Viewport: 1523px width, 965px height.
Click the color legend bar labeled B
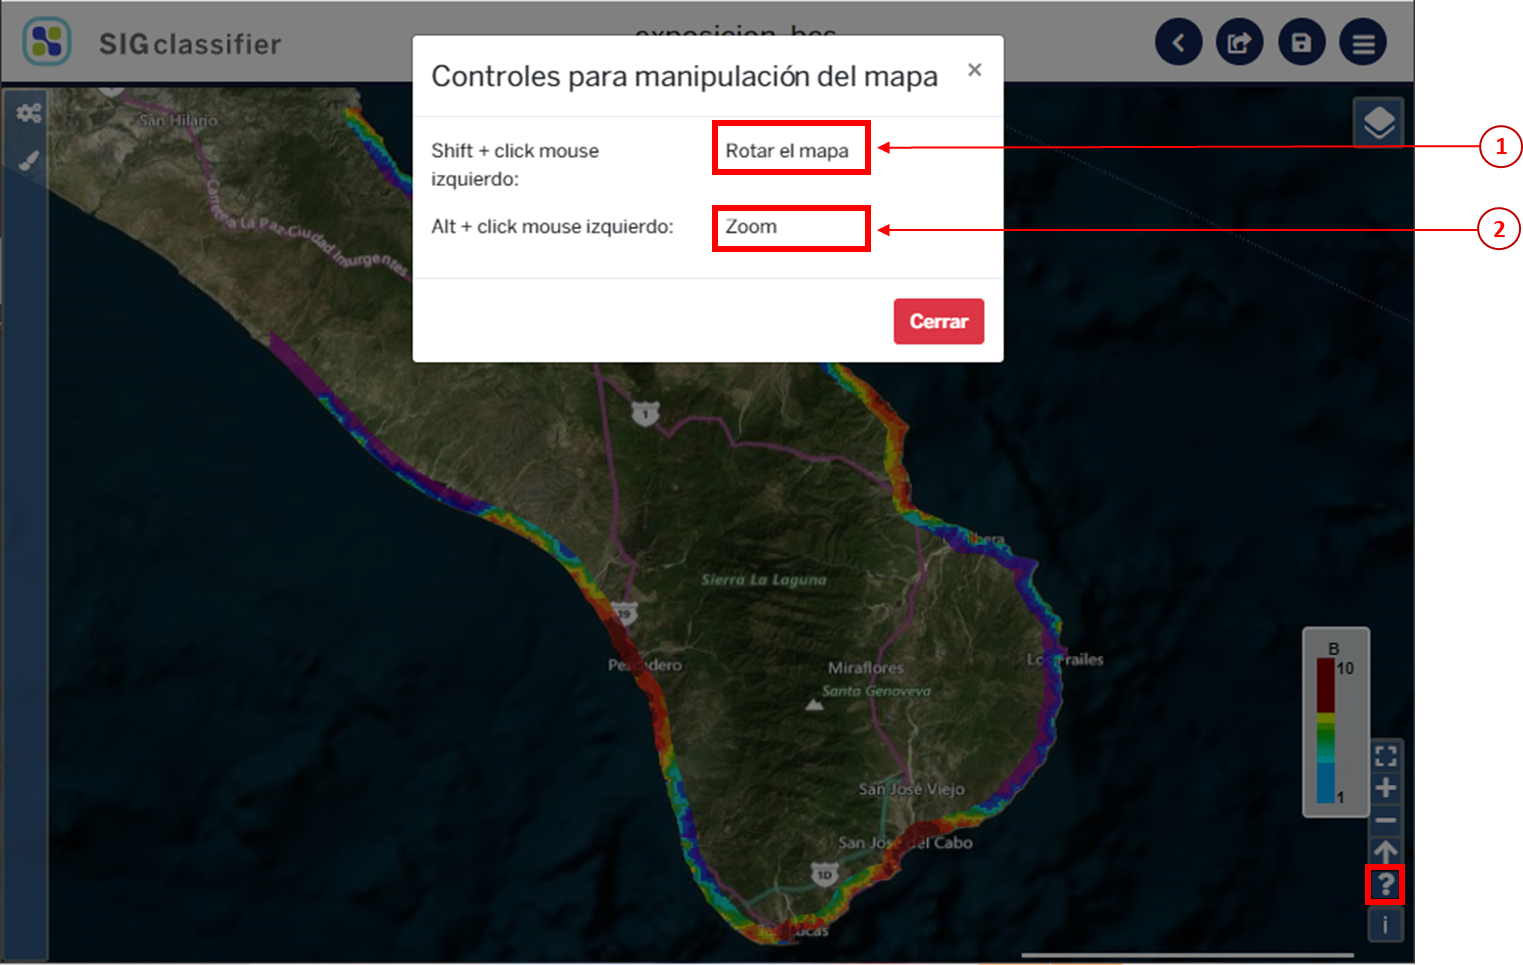[x=1326, y=730]
